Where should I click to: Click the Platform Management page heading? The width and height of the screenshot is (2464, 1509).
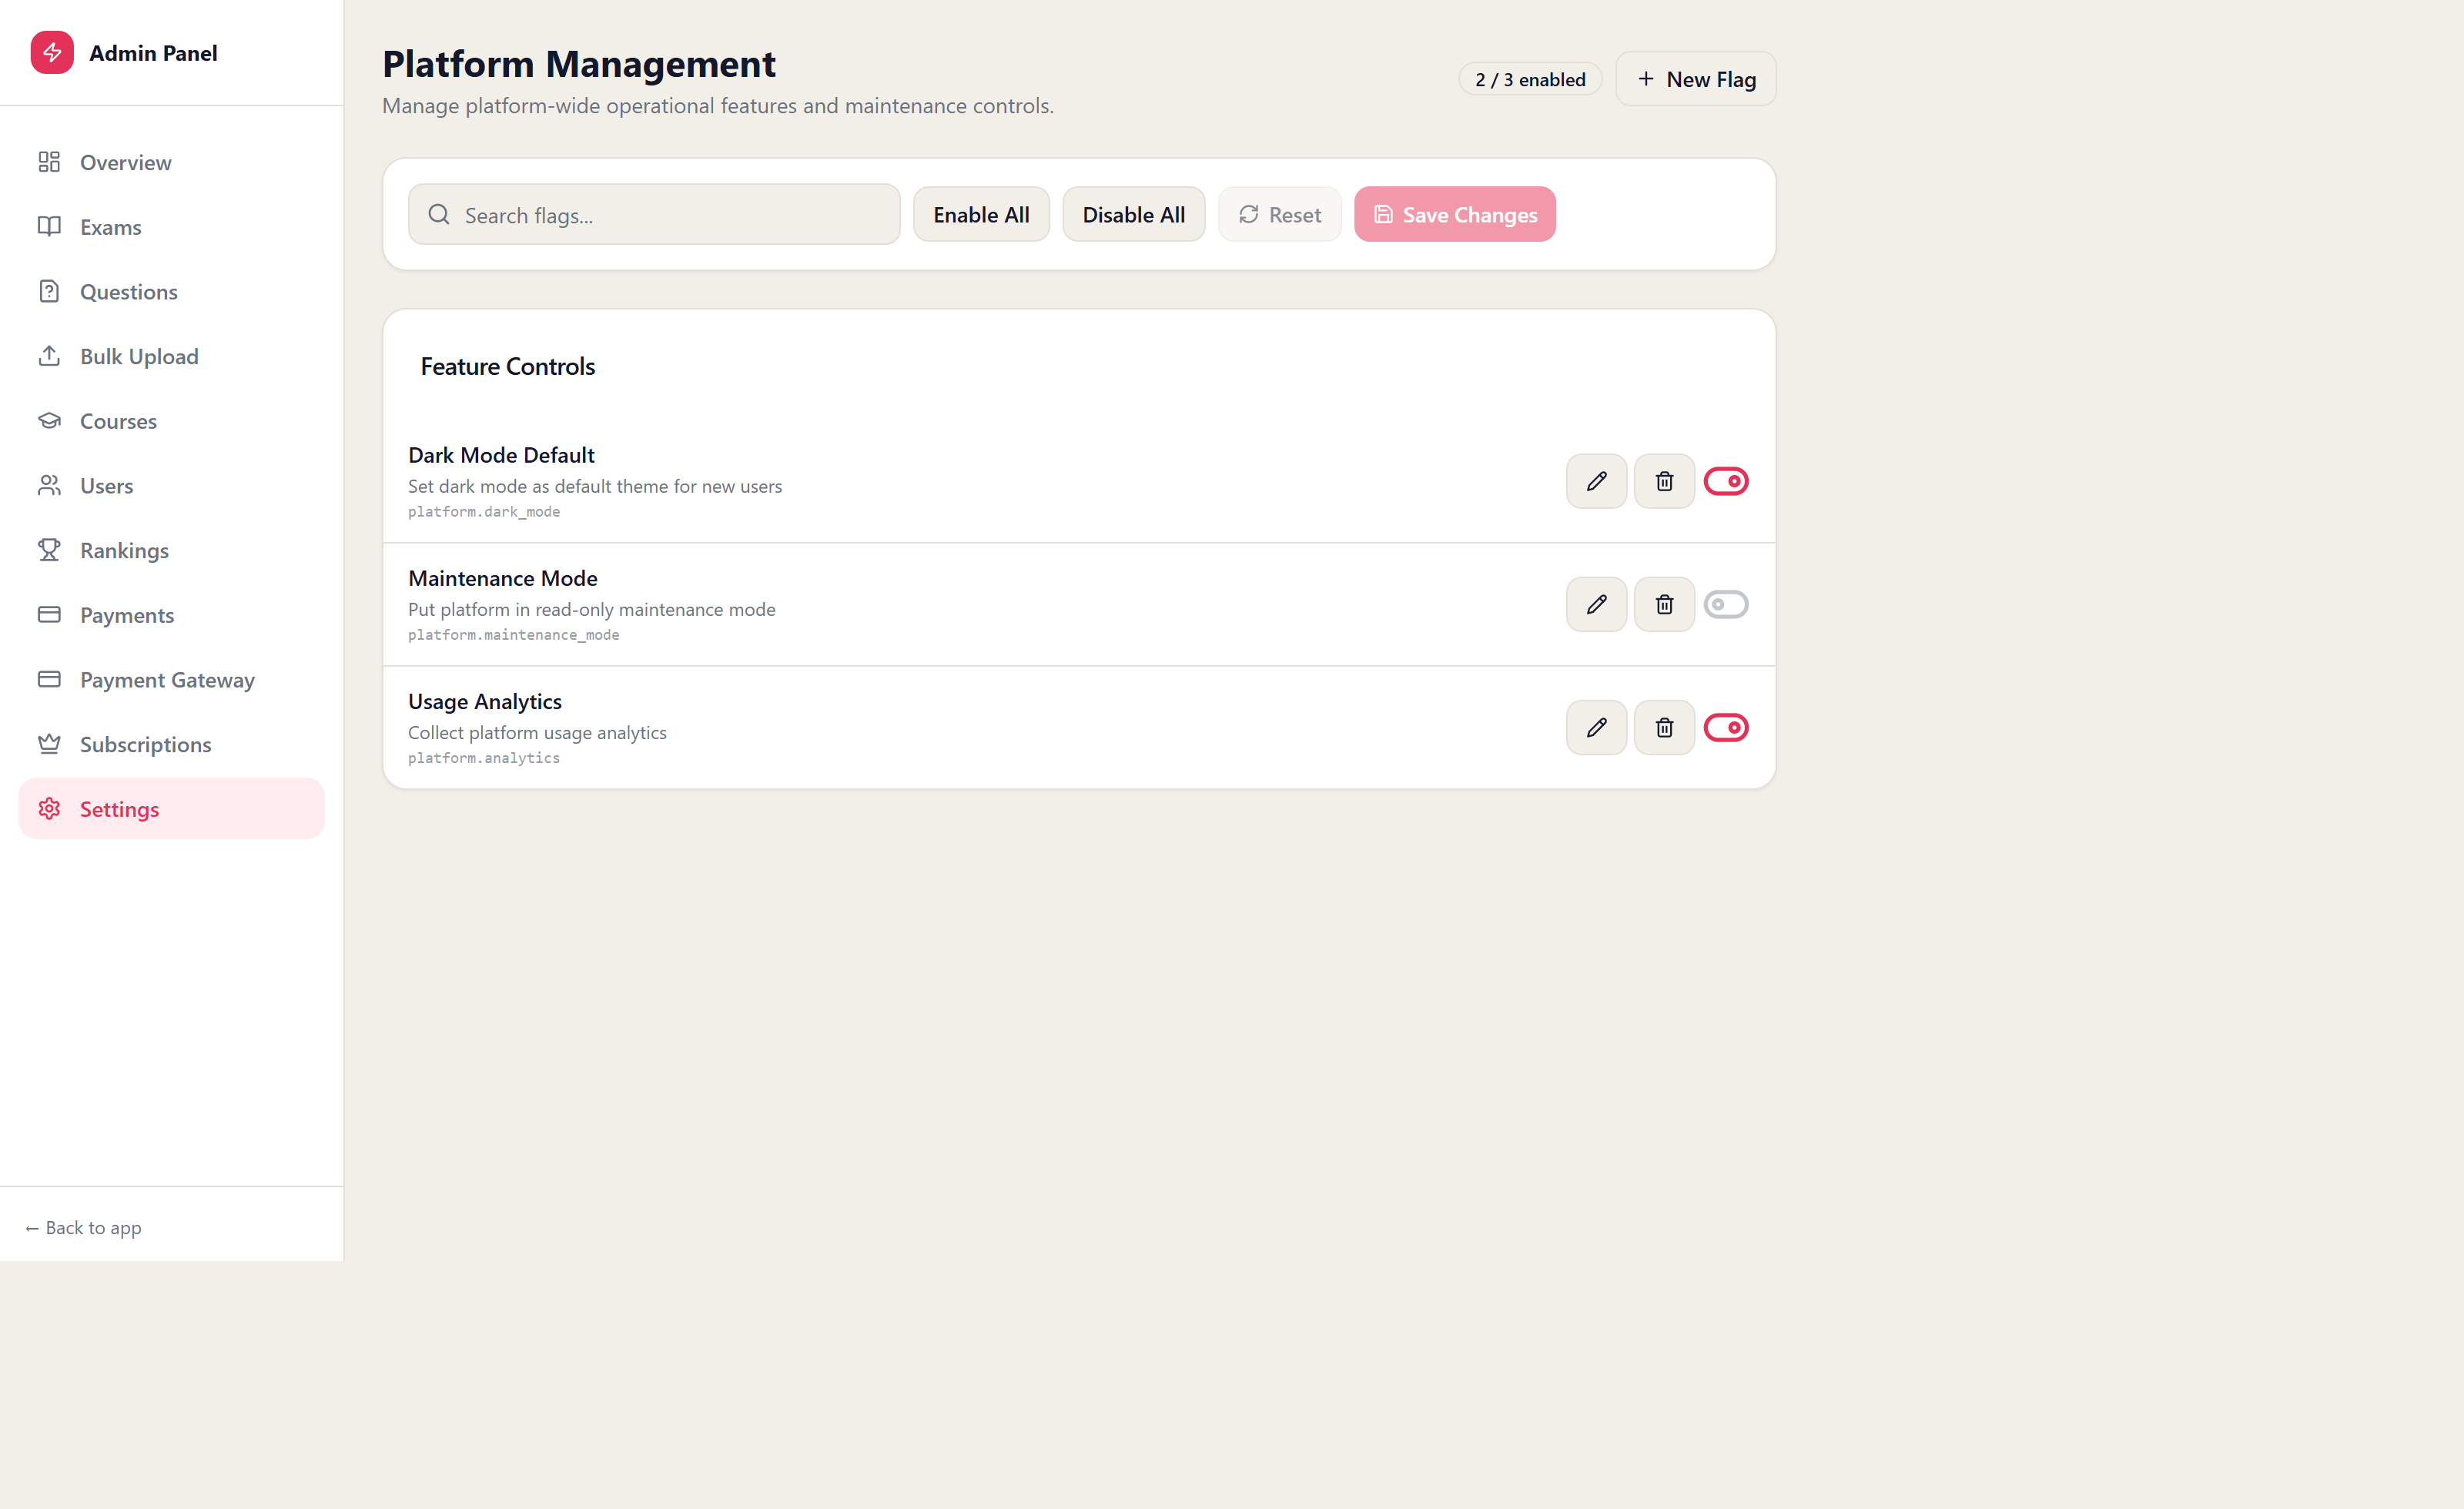579,64
